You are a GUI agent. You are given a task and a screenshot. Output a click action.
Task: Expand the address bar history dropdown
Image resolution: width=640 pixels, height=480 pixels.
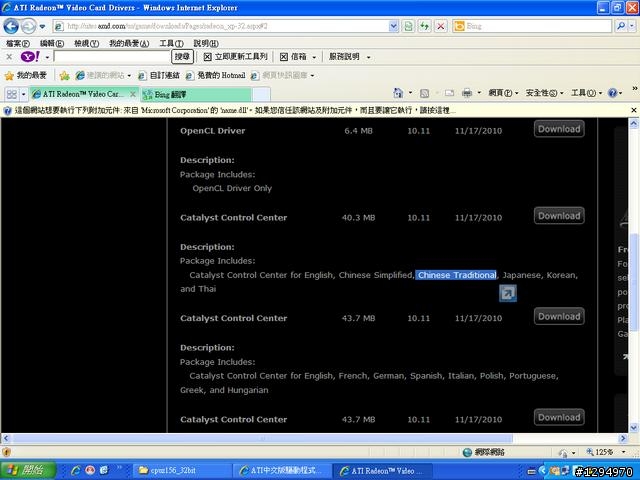click(x=393, y=26)
